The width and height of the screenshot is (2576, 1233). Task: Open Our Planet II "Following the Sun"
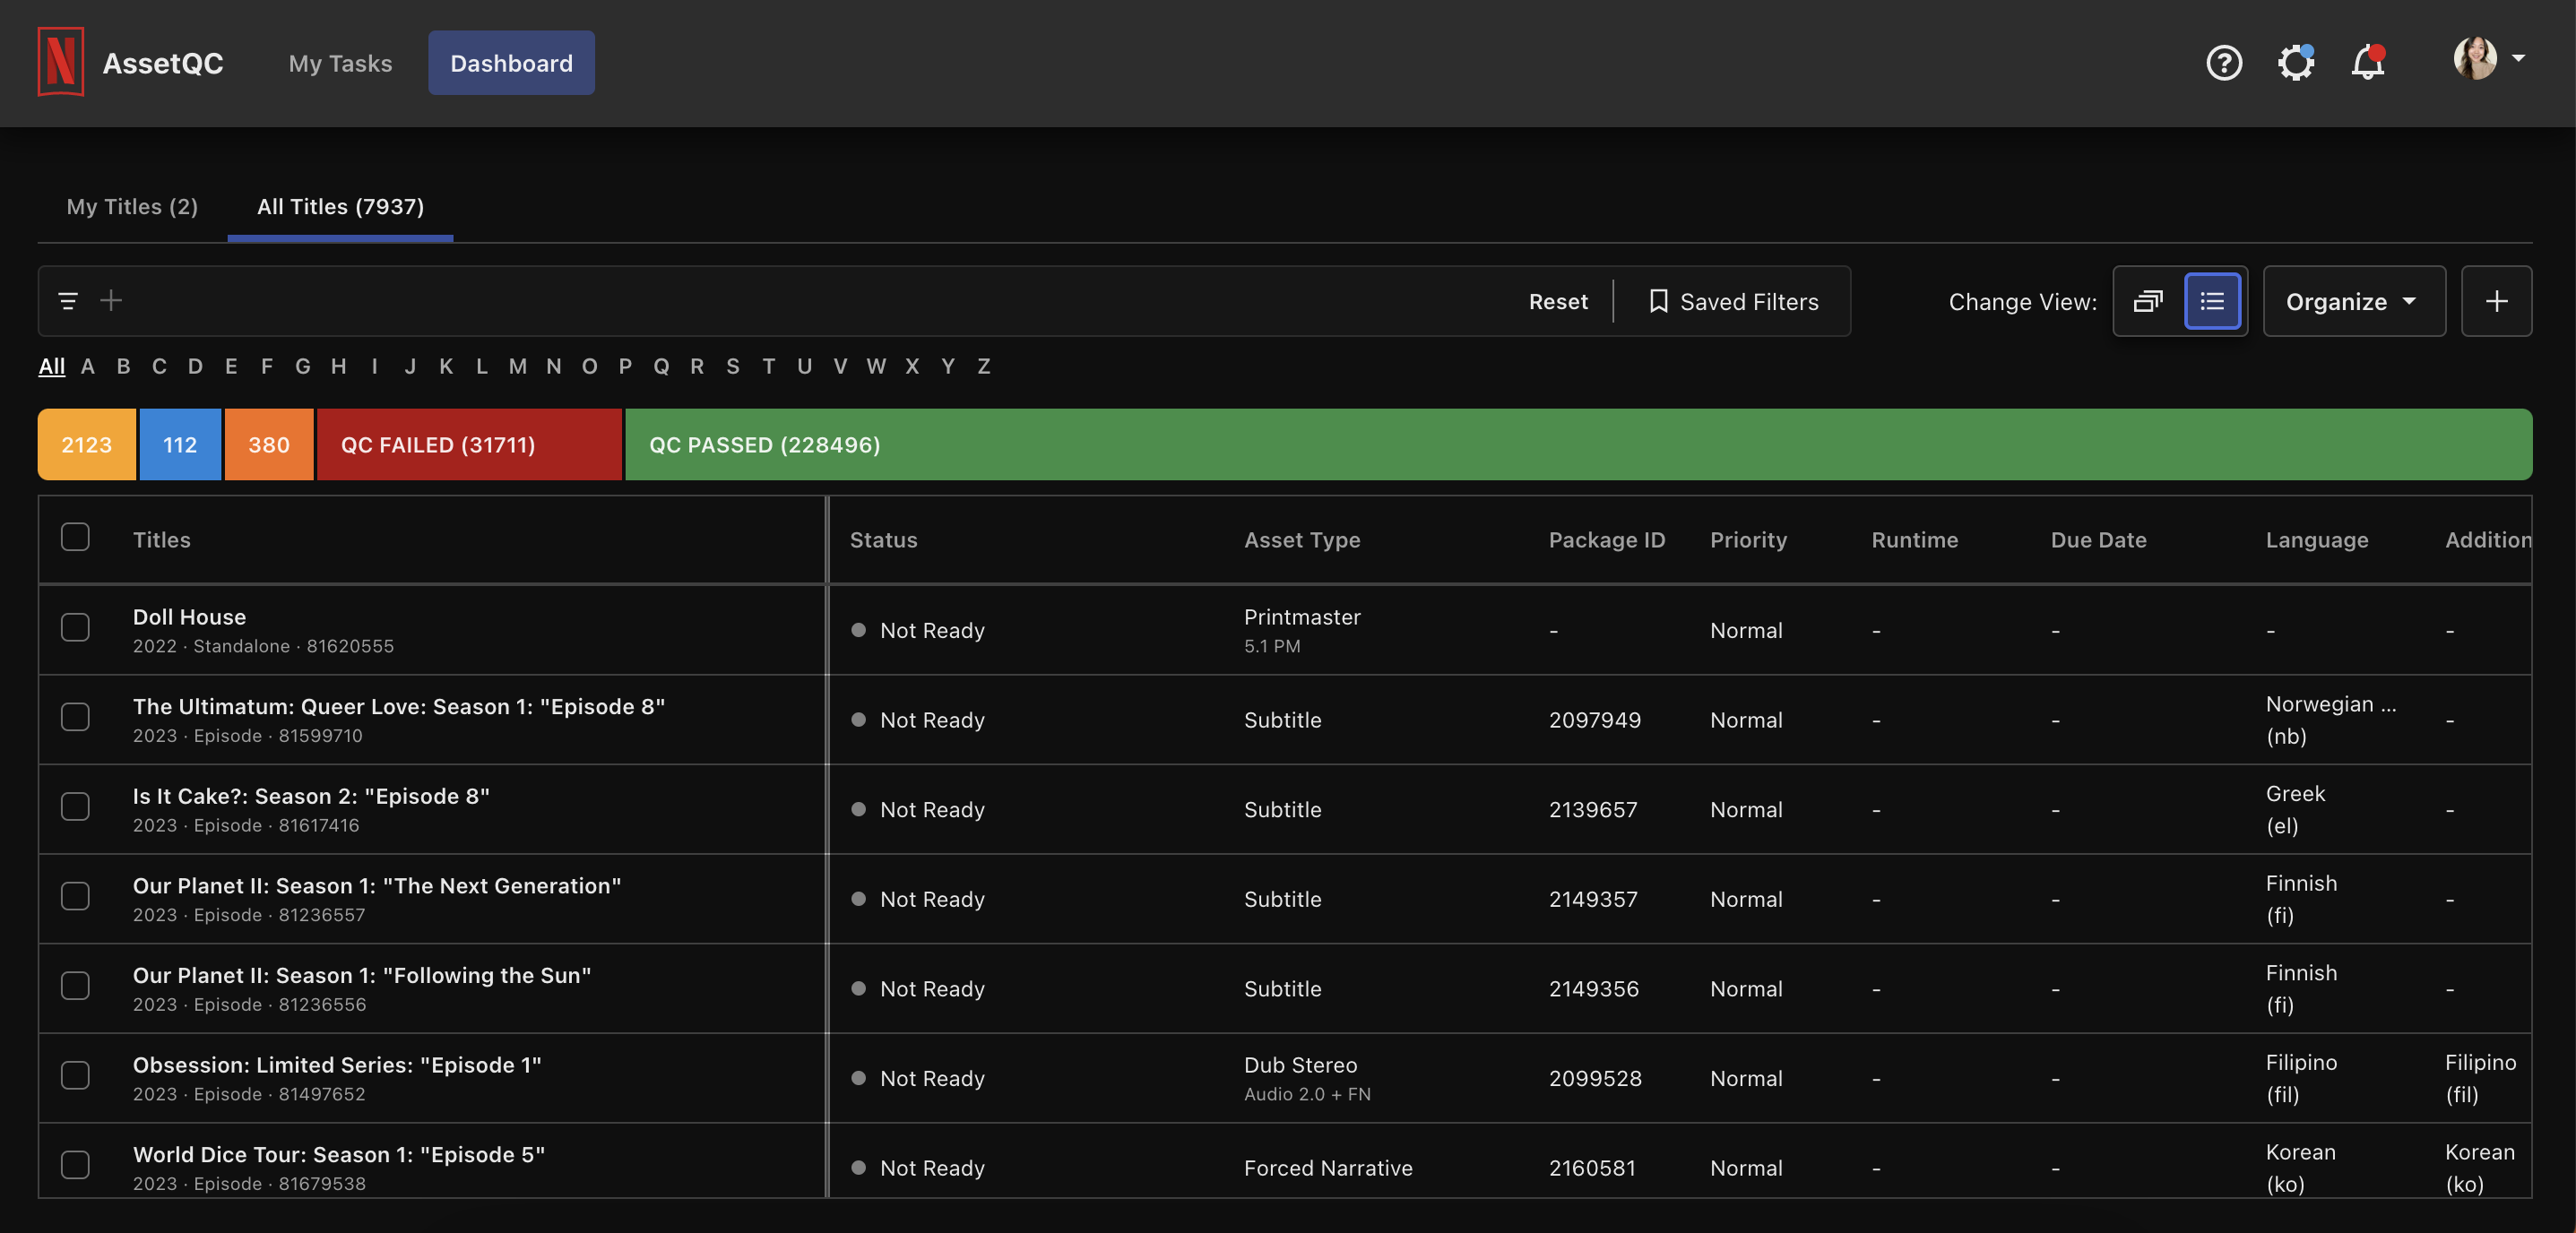pos(361,975)
